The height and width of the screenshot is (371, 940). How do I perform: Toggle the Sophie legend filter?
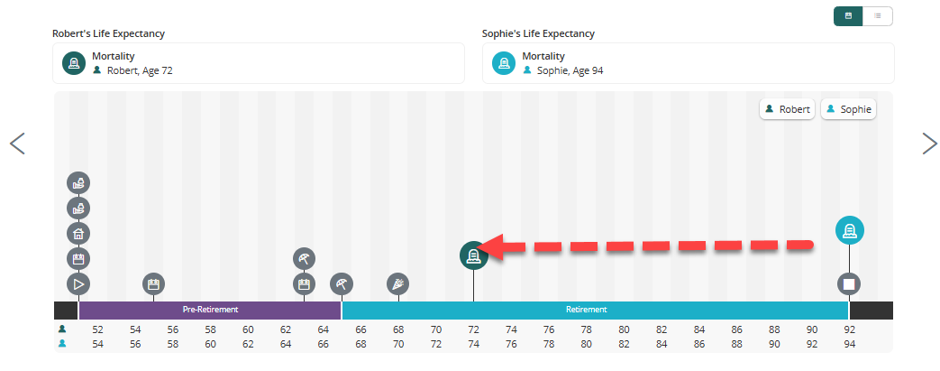(848, 110)
